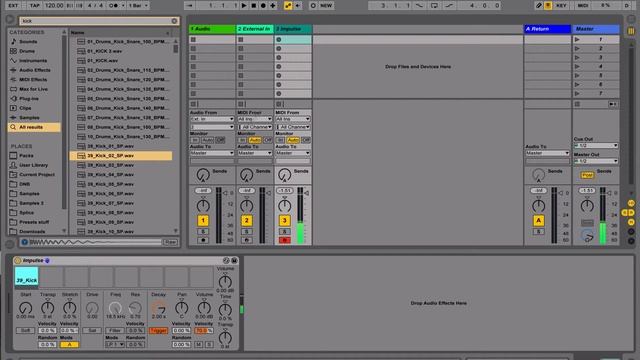Screen dimensions: 640x360
Task: Click the transport Play button
Action: [x=244, y=6]
